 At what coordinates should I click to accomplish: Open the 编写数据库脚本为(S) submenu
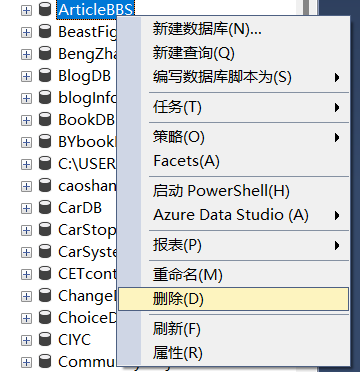(233, 77)
